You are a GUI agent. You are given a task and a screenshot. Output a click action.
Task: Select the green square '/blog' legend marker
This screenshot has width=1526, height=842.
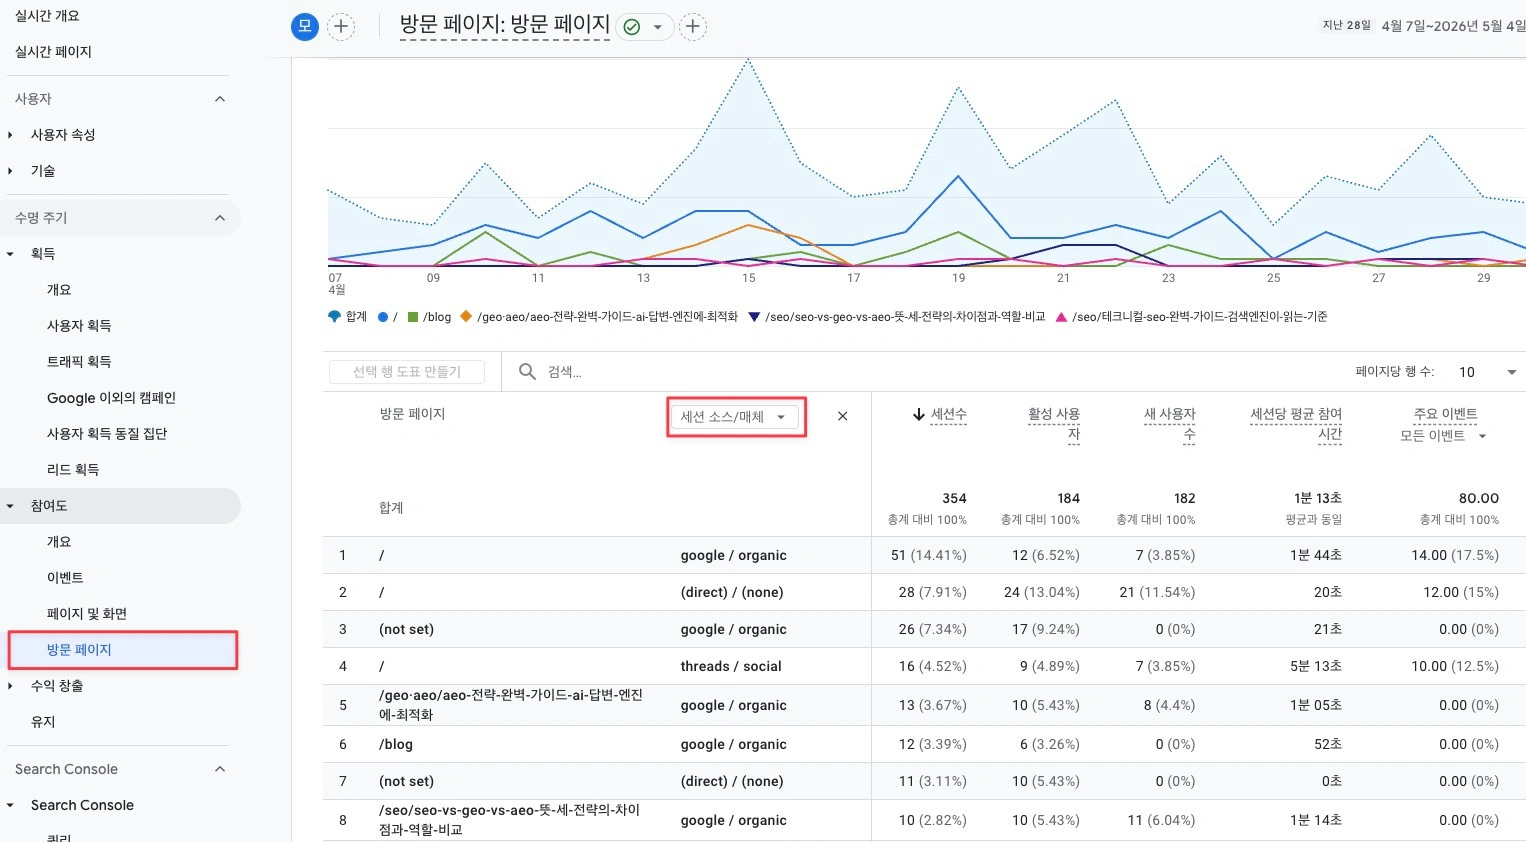point(412,317)
